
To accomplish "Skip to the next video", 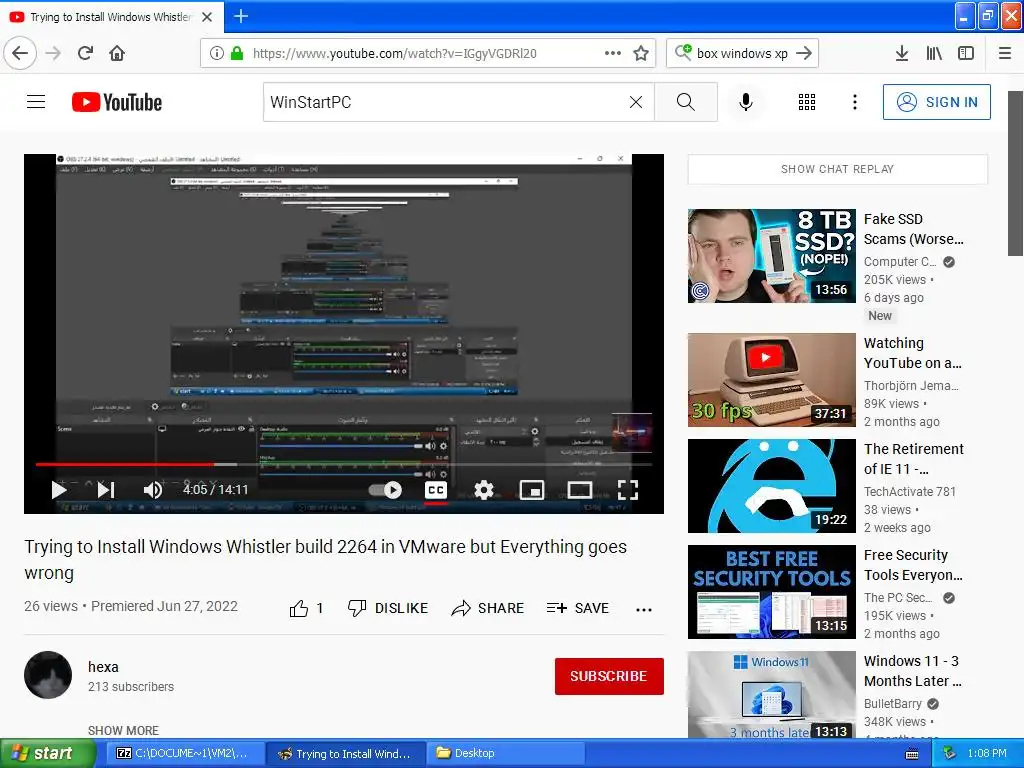I will click(x=106, y=490).
